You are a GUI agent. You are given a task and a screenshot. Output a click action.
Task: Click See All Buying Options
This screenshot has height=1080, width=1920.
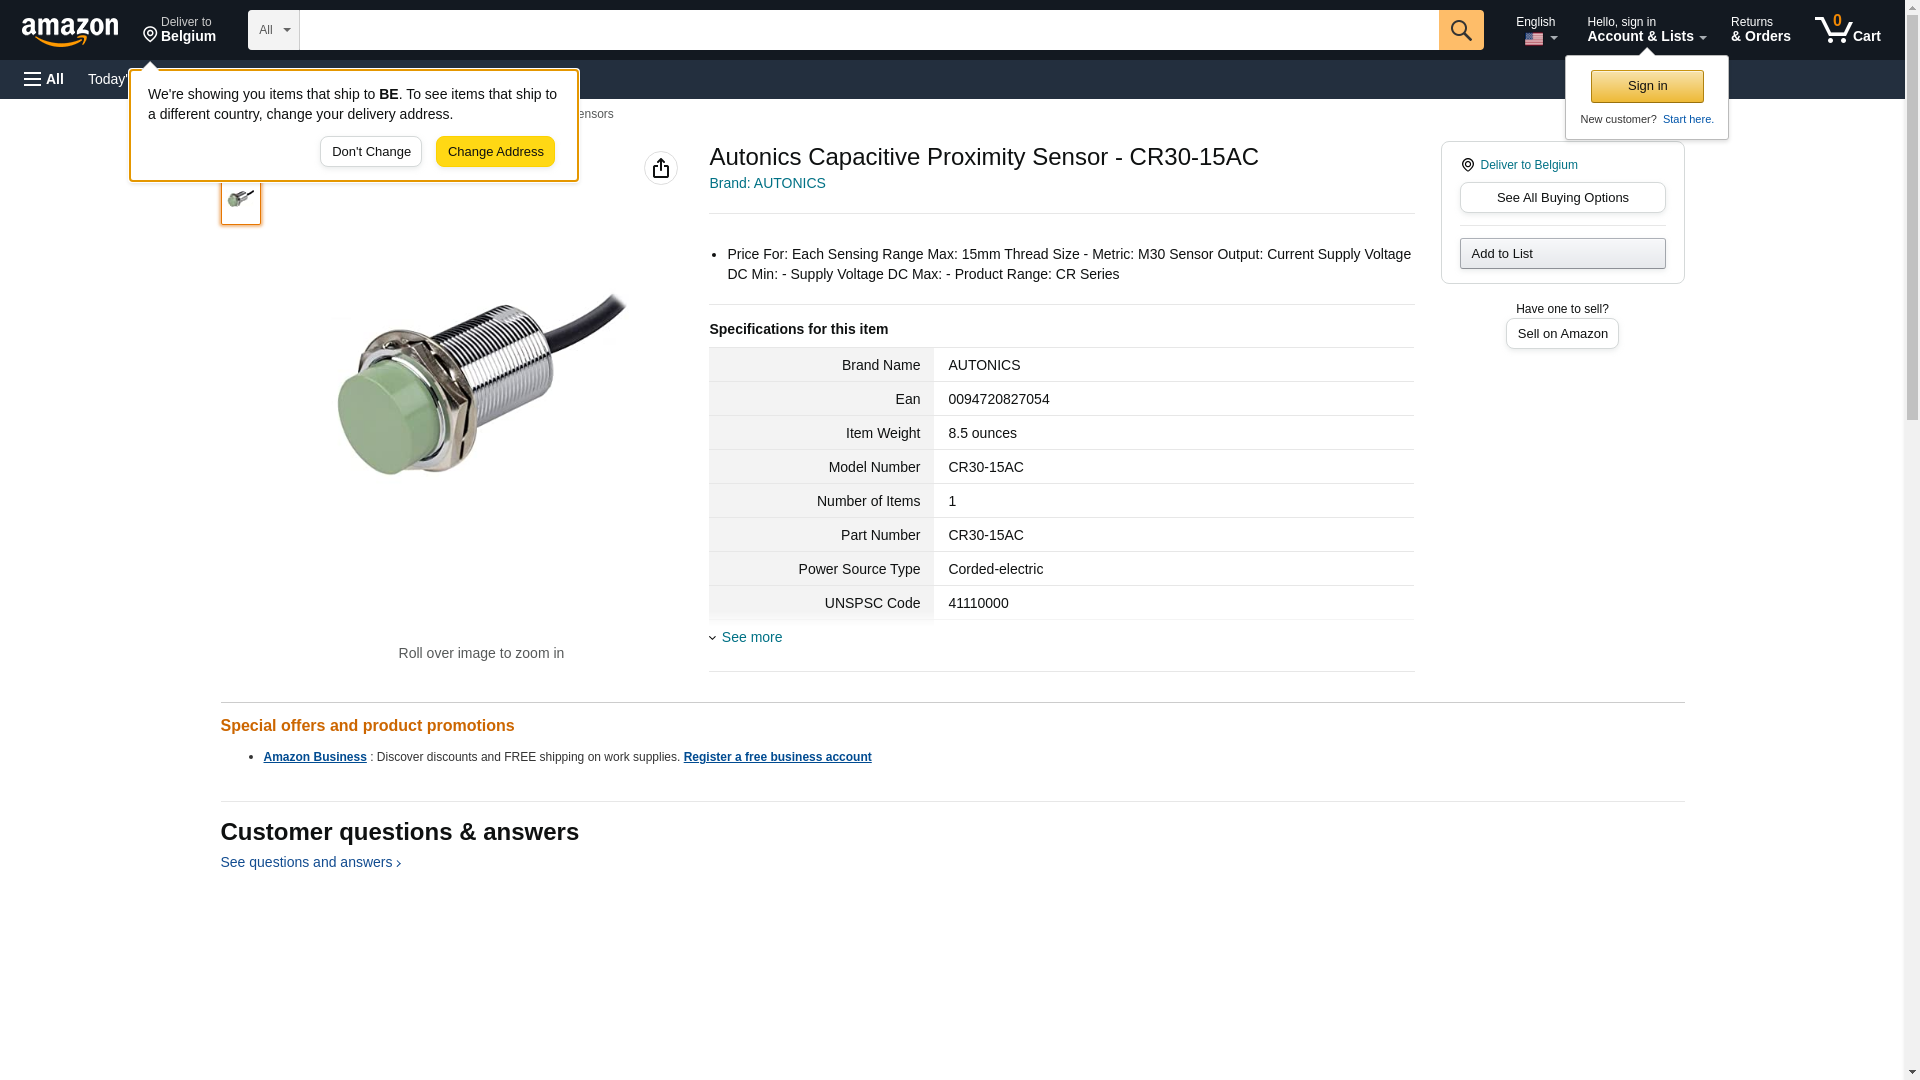[x=1562, y=197]
